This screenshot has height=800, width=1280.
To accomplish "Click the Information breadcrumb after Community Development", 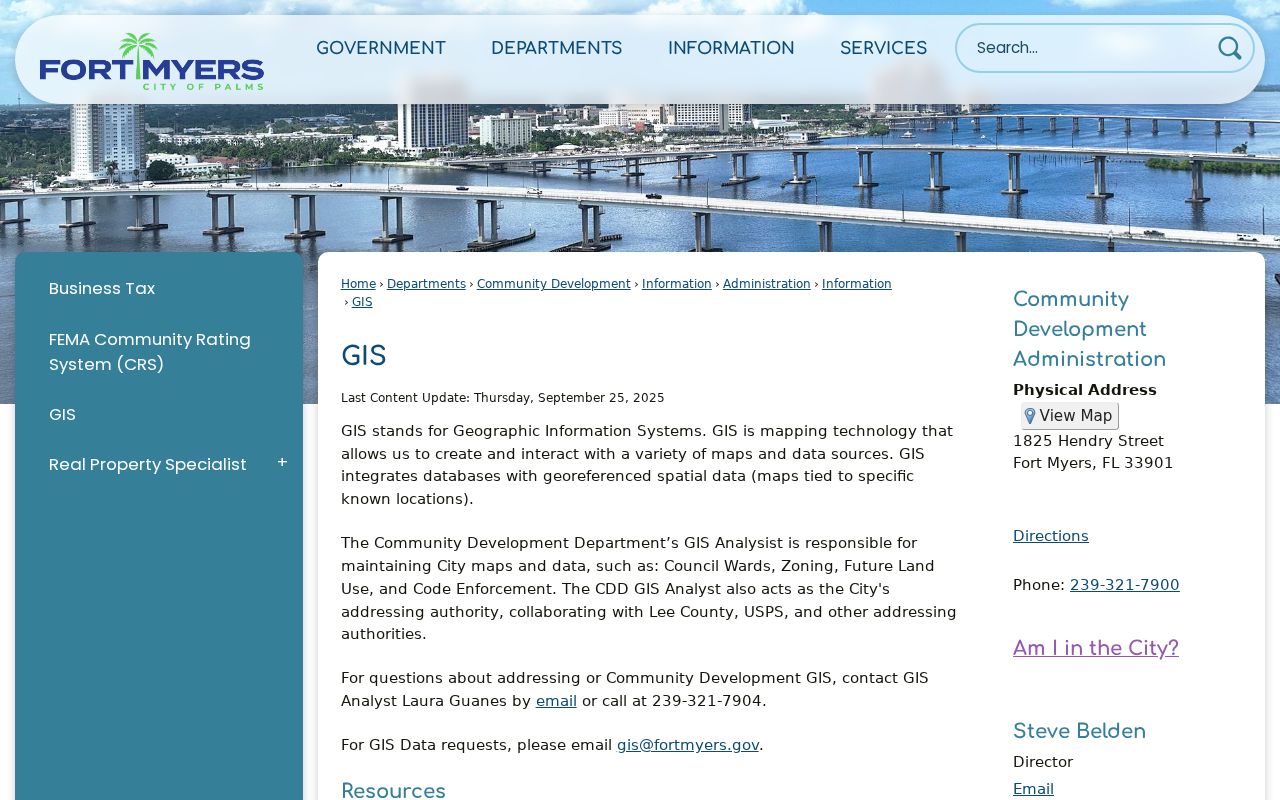I will tap(677, 284).
